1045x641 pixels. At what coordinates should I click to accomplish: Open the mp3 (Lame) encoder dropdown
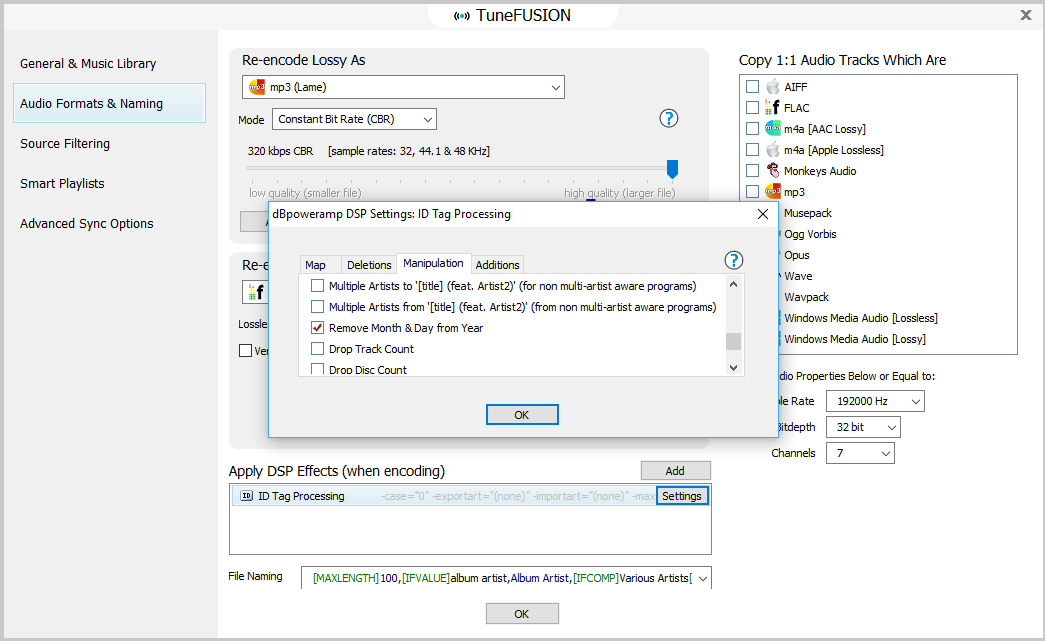click(403, 87)
